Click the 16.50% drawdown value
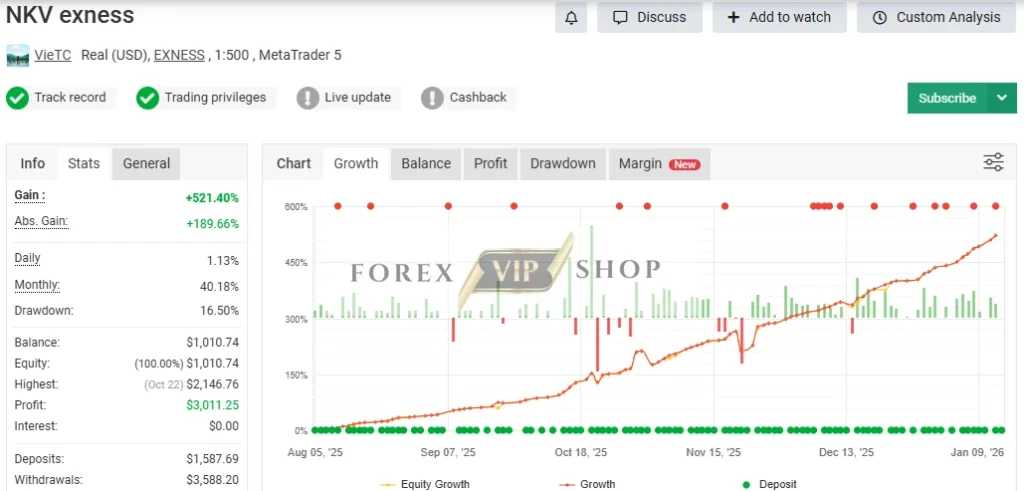Screen dimensions: 1024x491 [219, 311]
